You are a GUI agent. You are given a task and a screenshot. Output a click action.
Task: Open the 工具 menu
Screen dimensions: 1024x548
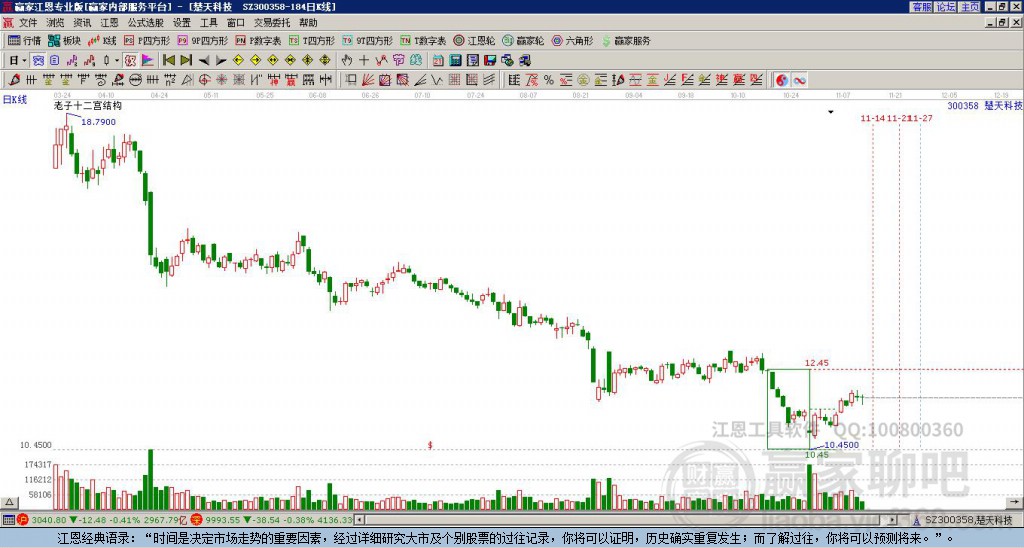[x=208, y=23]
